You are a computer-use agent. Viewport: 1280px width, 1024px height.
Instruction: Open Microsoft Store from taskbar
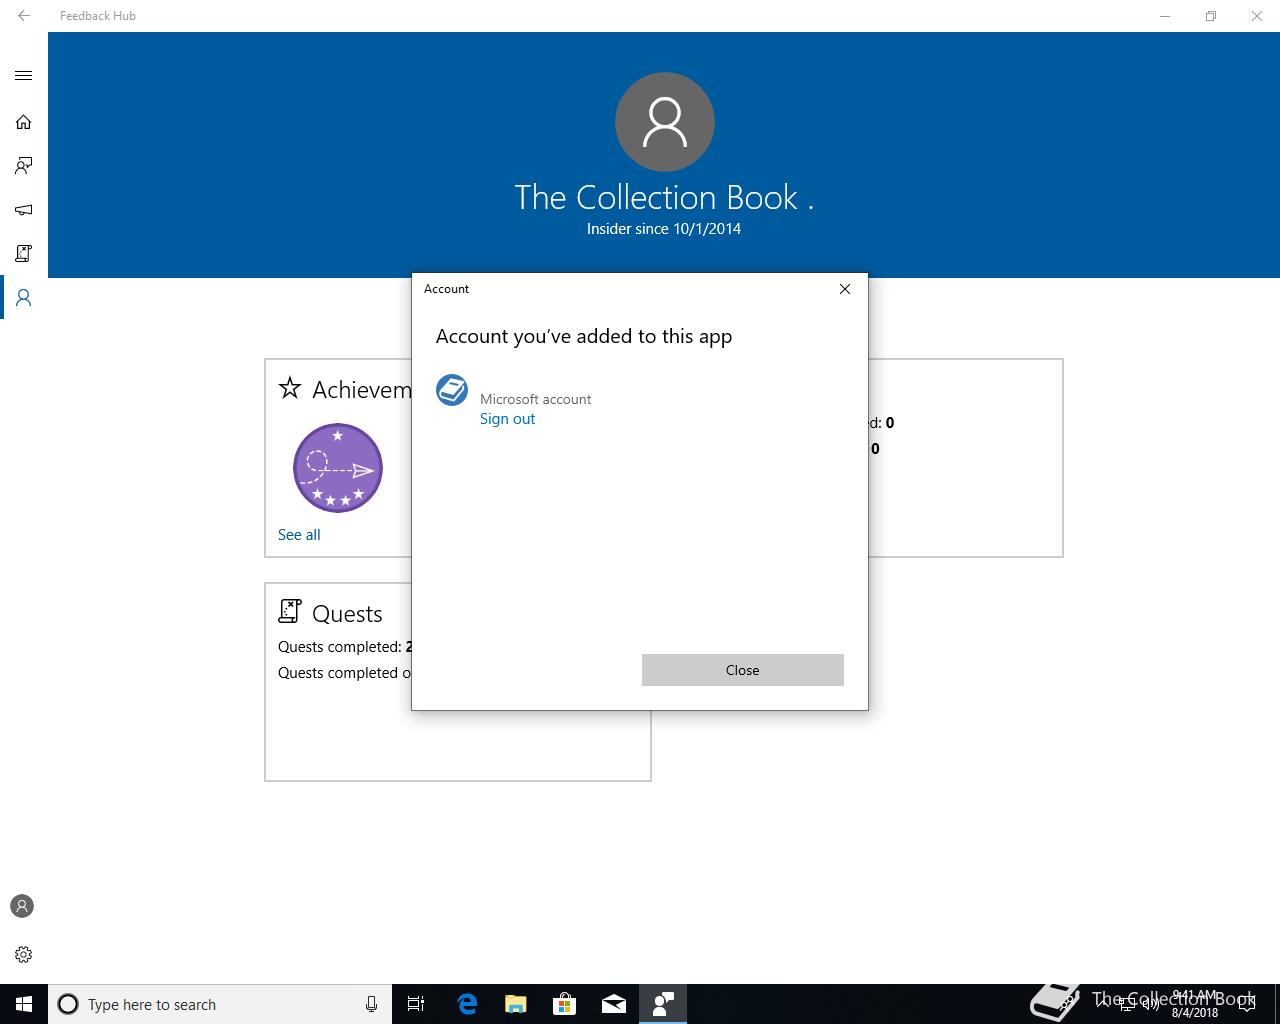[565, 1004]
